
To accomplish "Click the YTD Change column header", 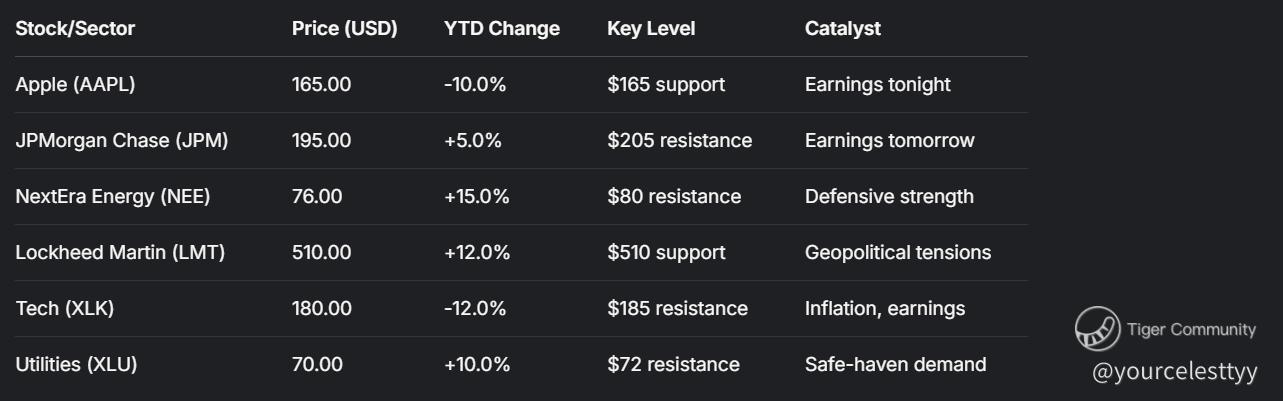I will 502,29.
